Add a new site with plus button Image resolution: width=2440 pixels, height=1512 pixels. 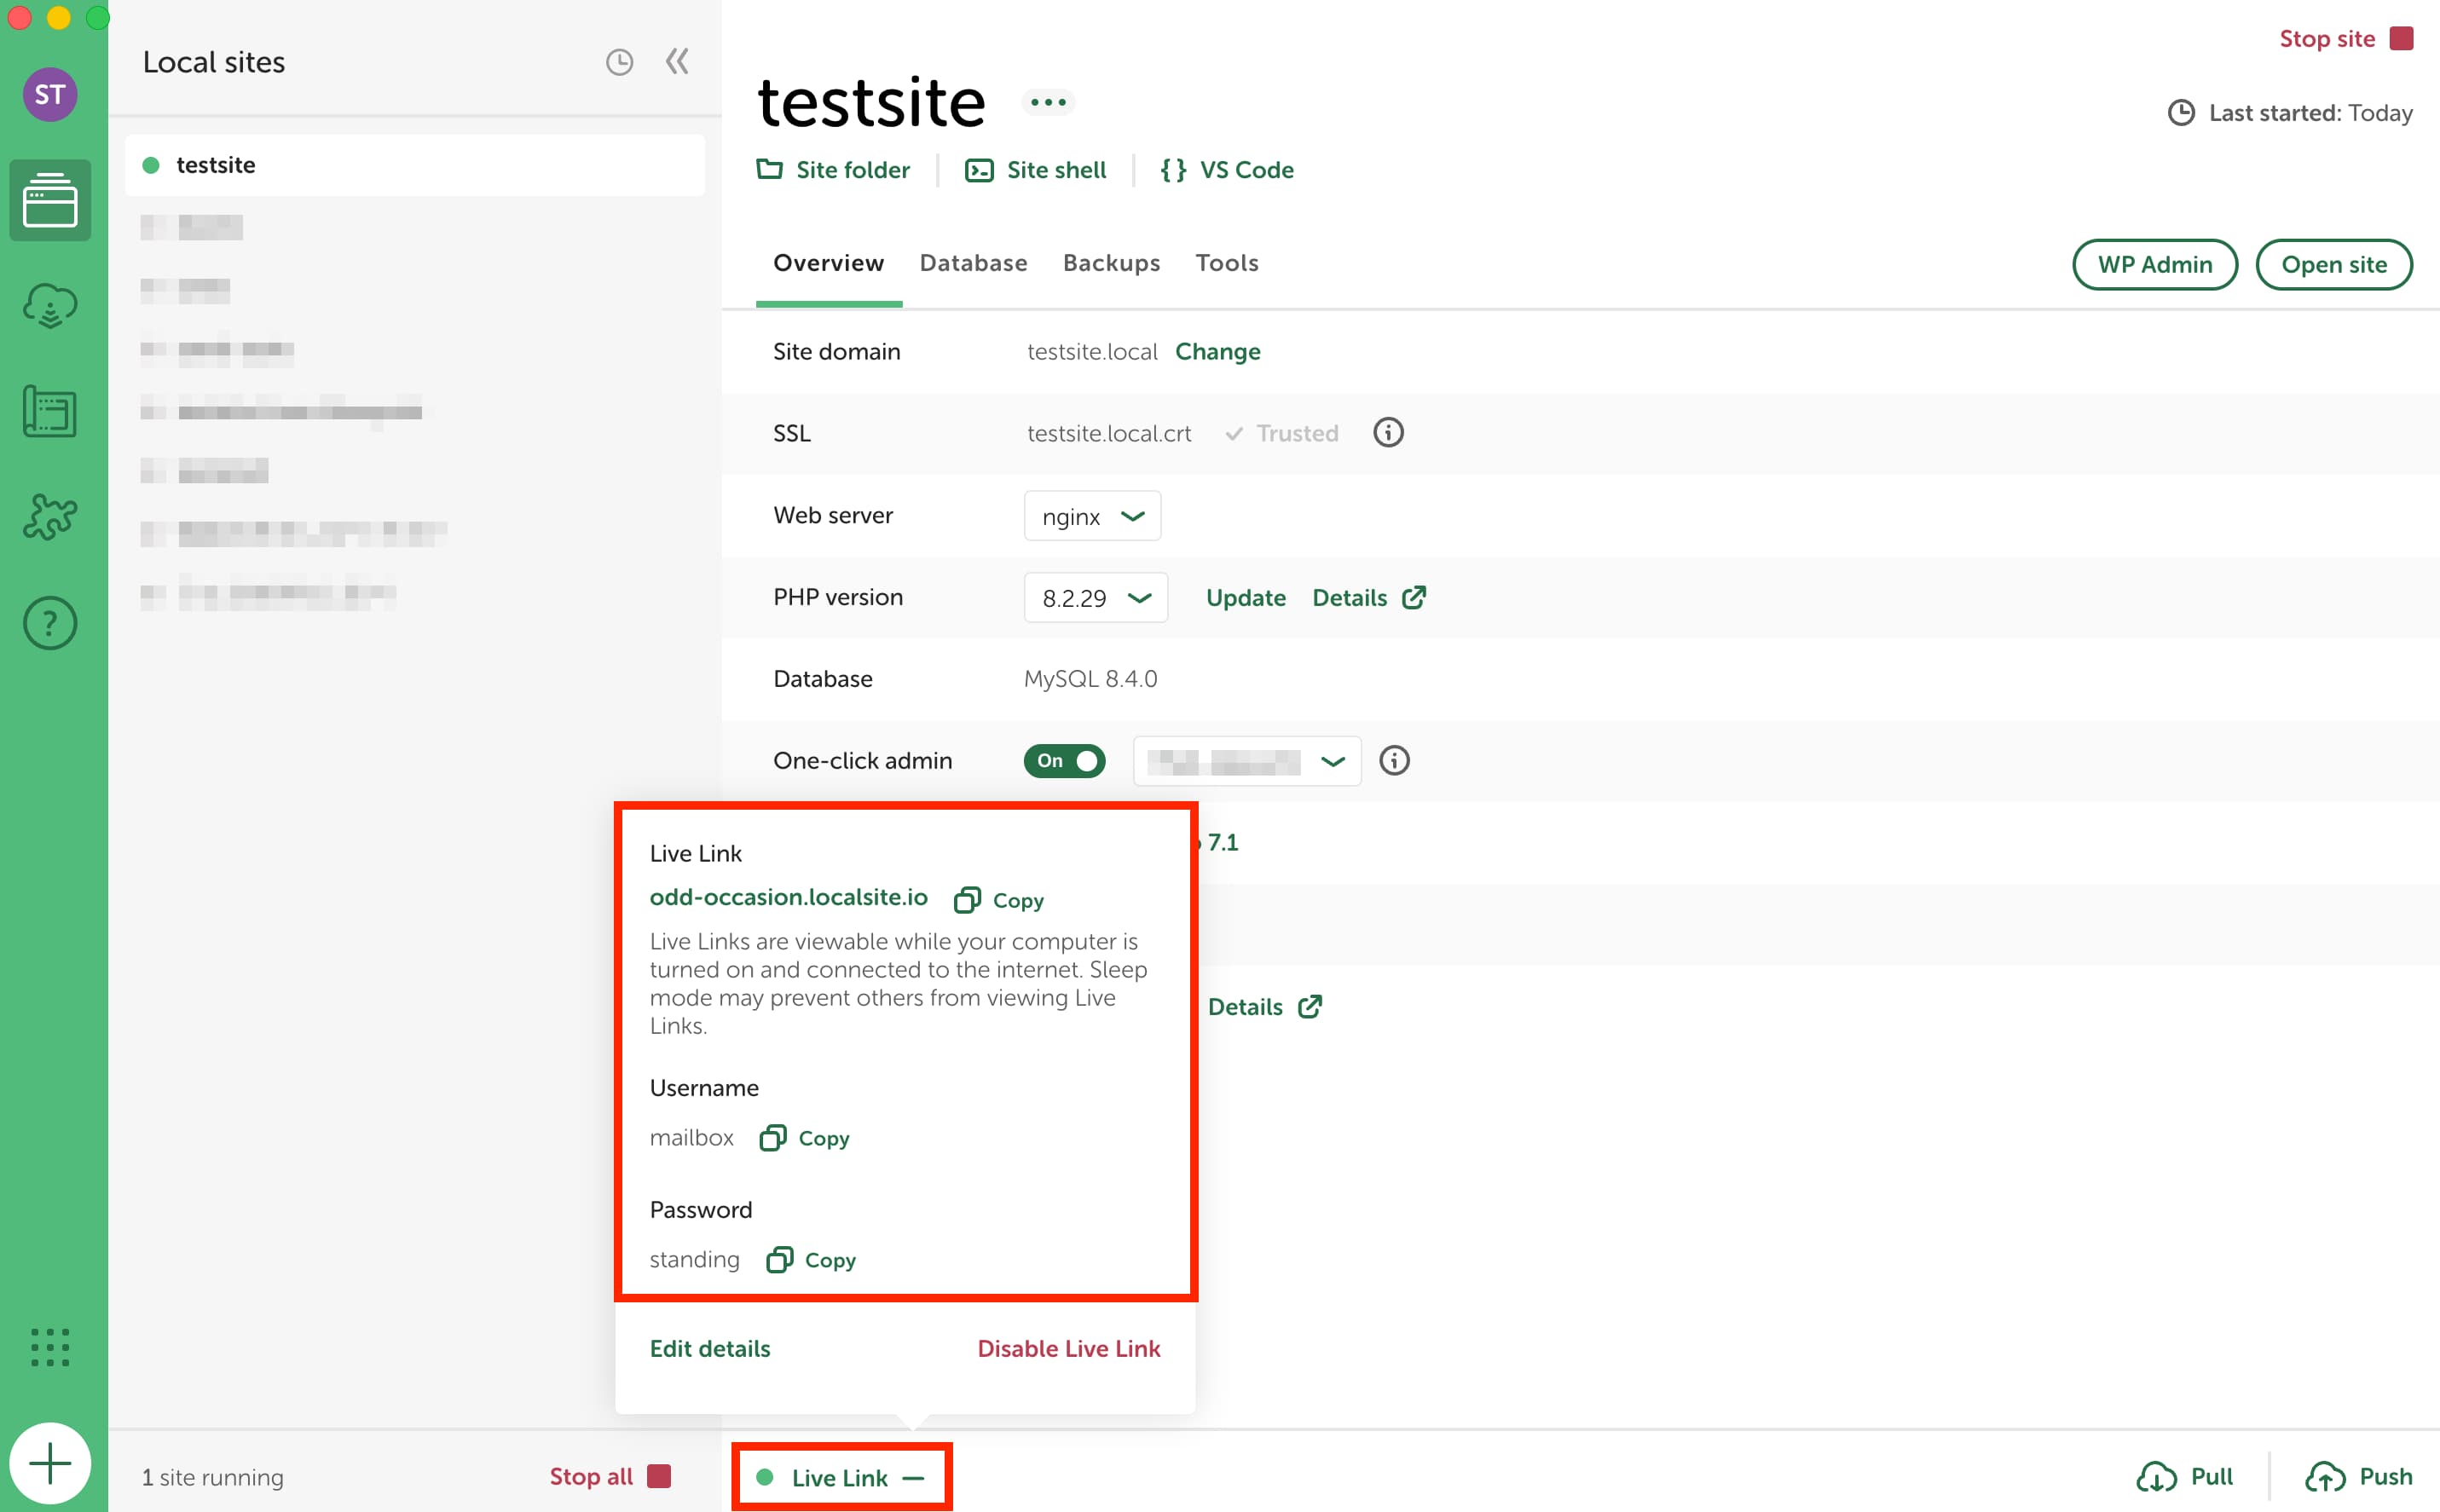click(50, 1464)
